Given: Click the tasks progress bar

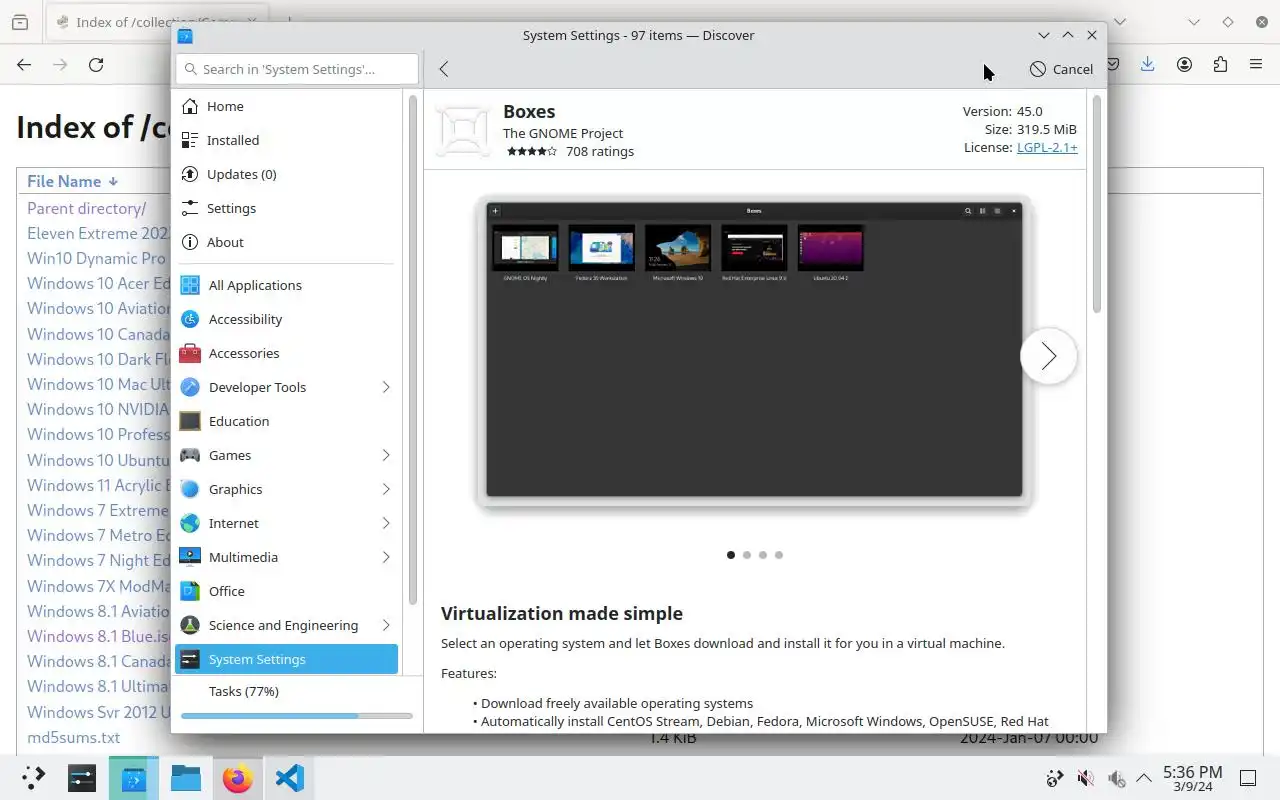Looking at the screenshot, I should tap(297, 716).
